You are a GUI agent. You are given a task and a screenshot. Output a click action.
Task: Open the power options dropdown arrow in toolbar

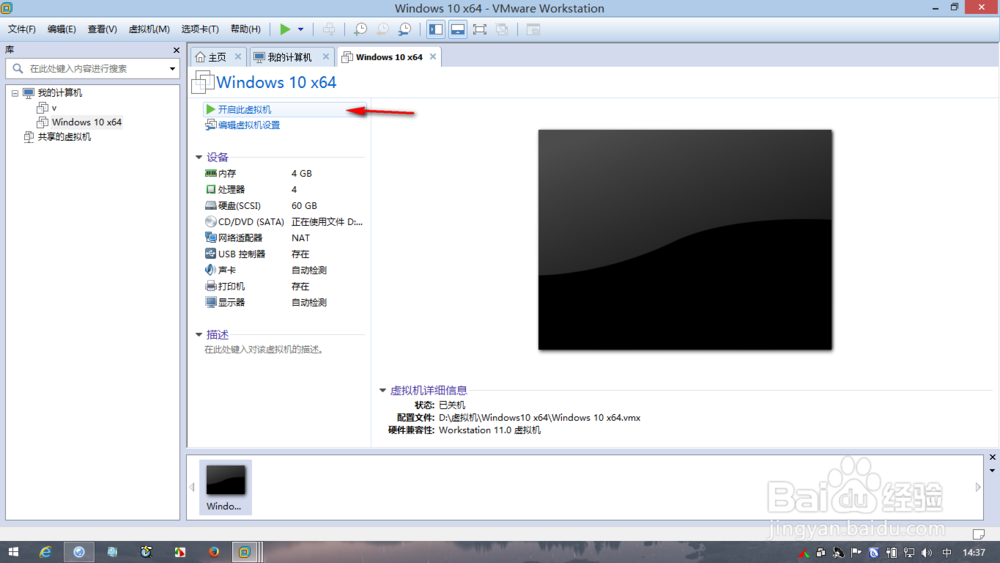tap(300, 29)
